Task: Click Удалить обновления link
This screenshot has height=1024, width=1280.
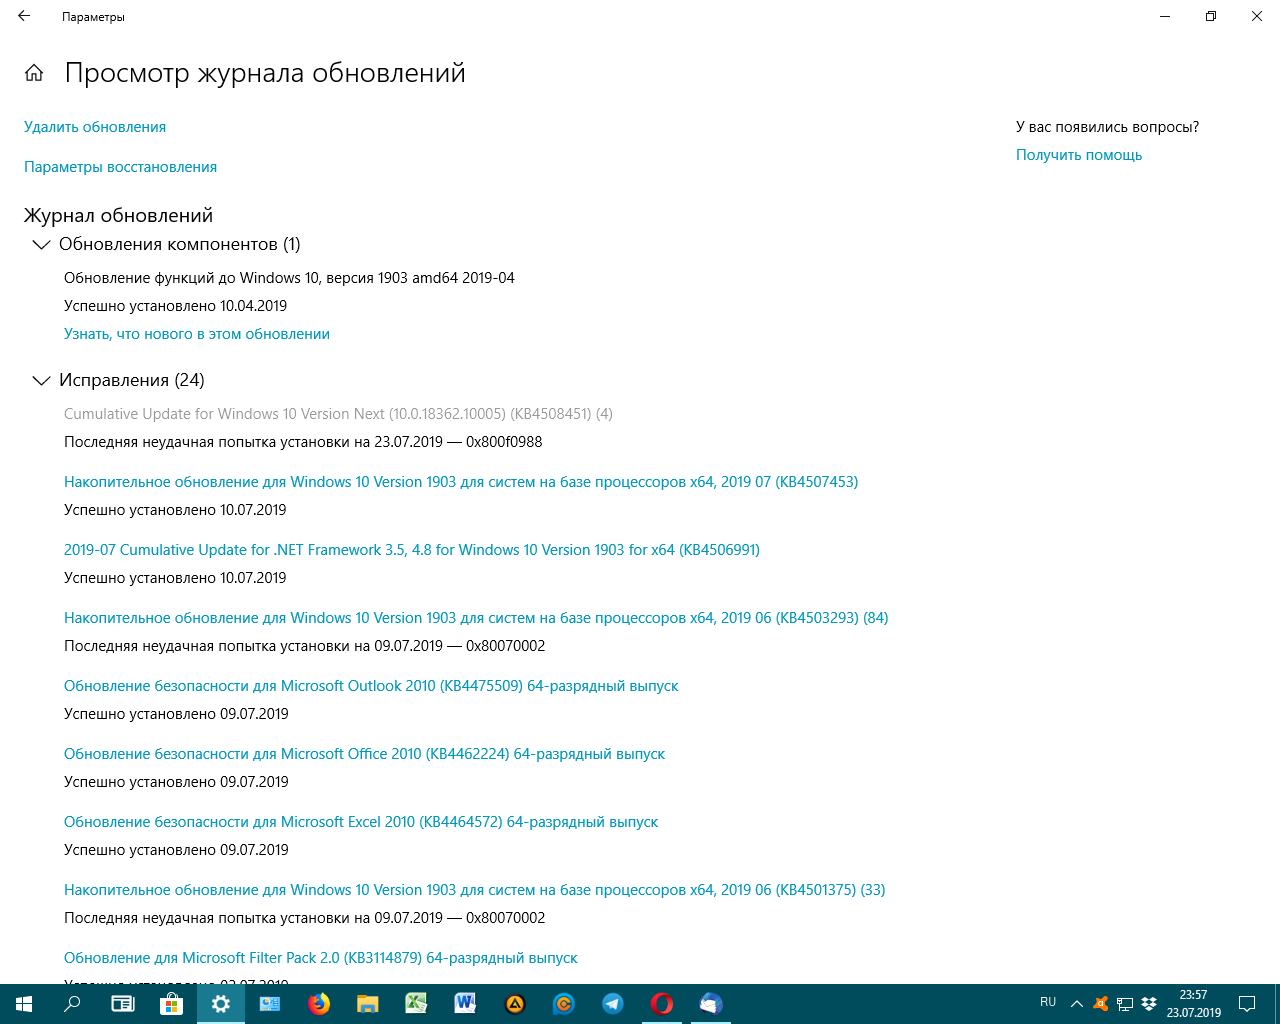Action: tap(95, 127)
